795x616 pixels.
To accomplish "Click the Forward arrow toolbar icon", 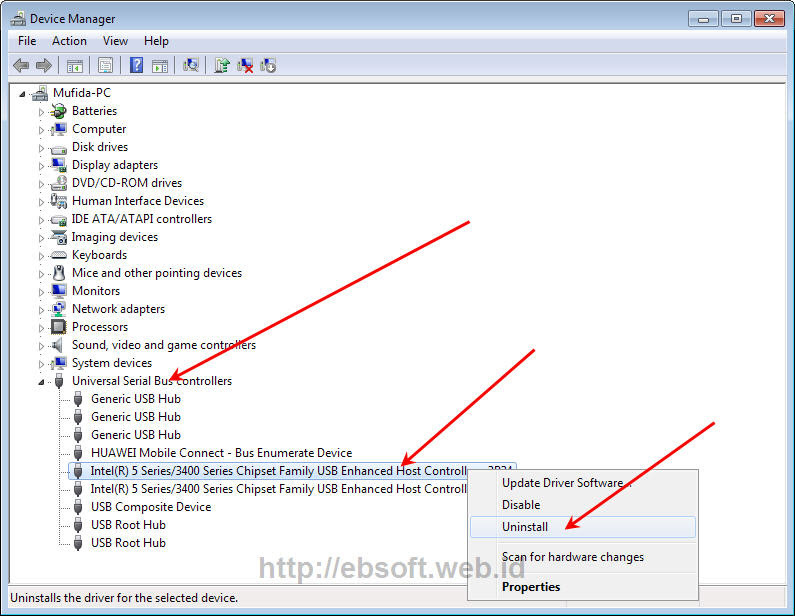I will click(x=44, y=65).
